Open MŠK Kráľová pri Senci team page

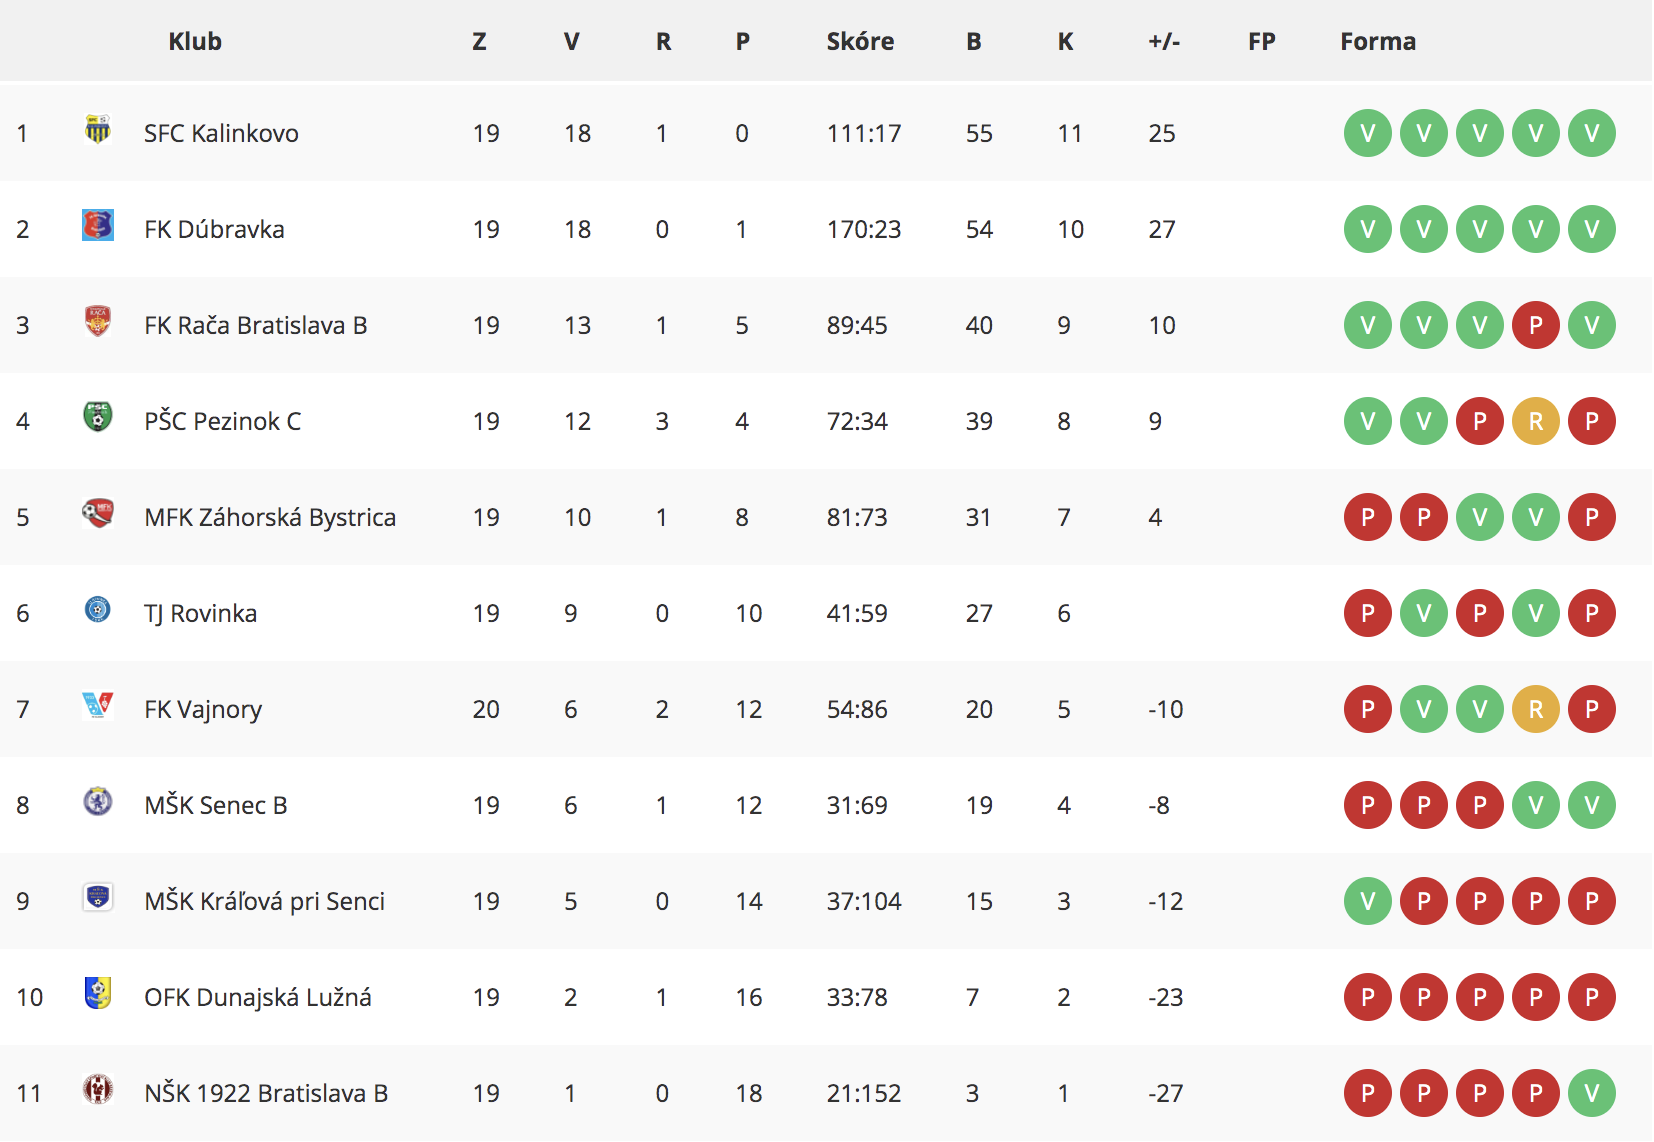click(x=265, y=901)
